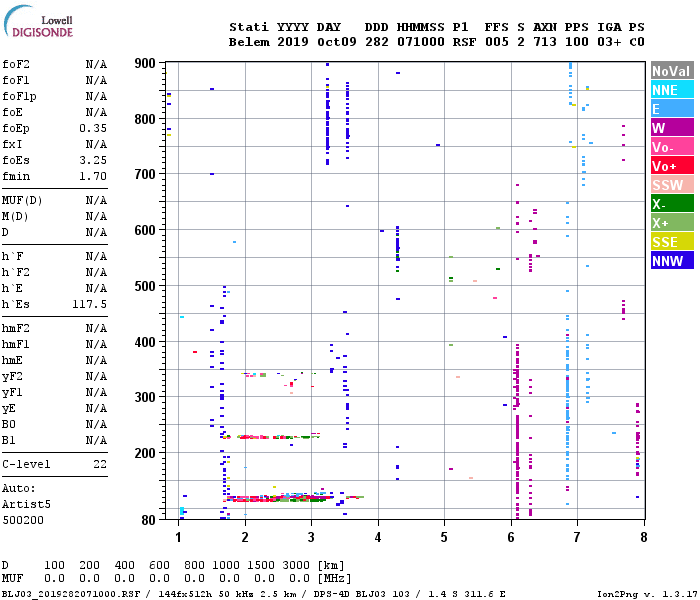Viewport: 700px width, 600px height.
Task: Select the light green X+ legend swatch
Action: (x=672, y=223)
